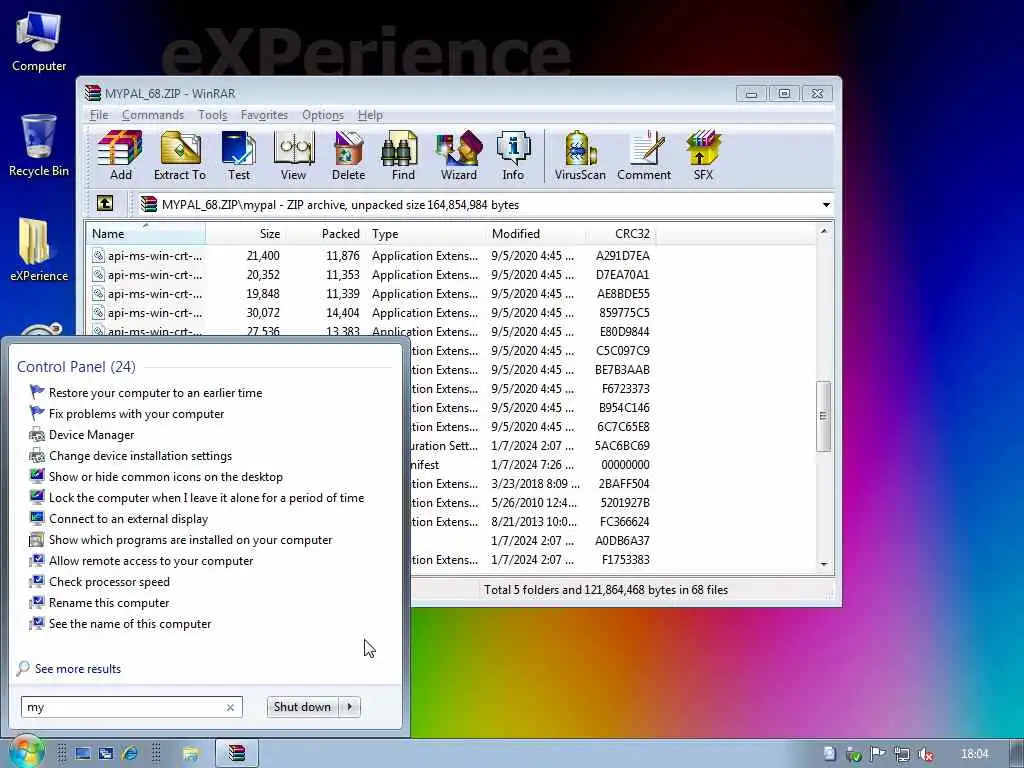
Task: Open the View tool in WinRAR
Action: click(x=293, y=155)
